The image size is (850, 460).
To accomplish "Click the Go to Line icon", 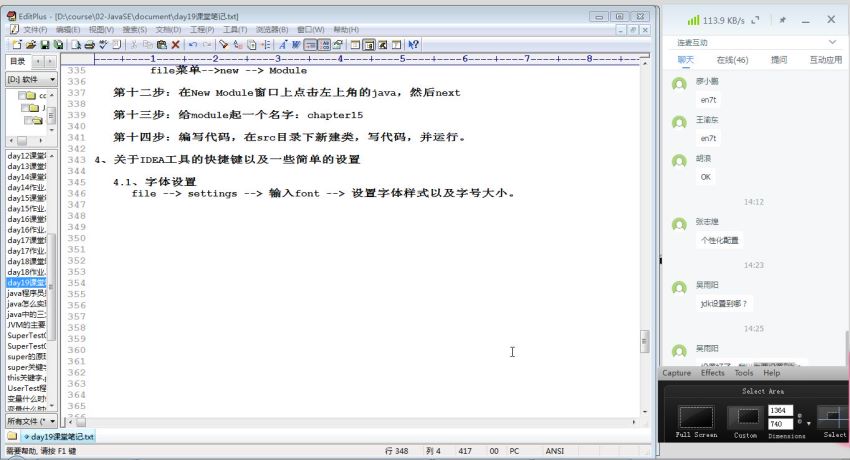I will pos(266,45).
